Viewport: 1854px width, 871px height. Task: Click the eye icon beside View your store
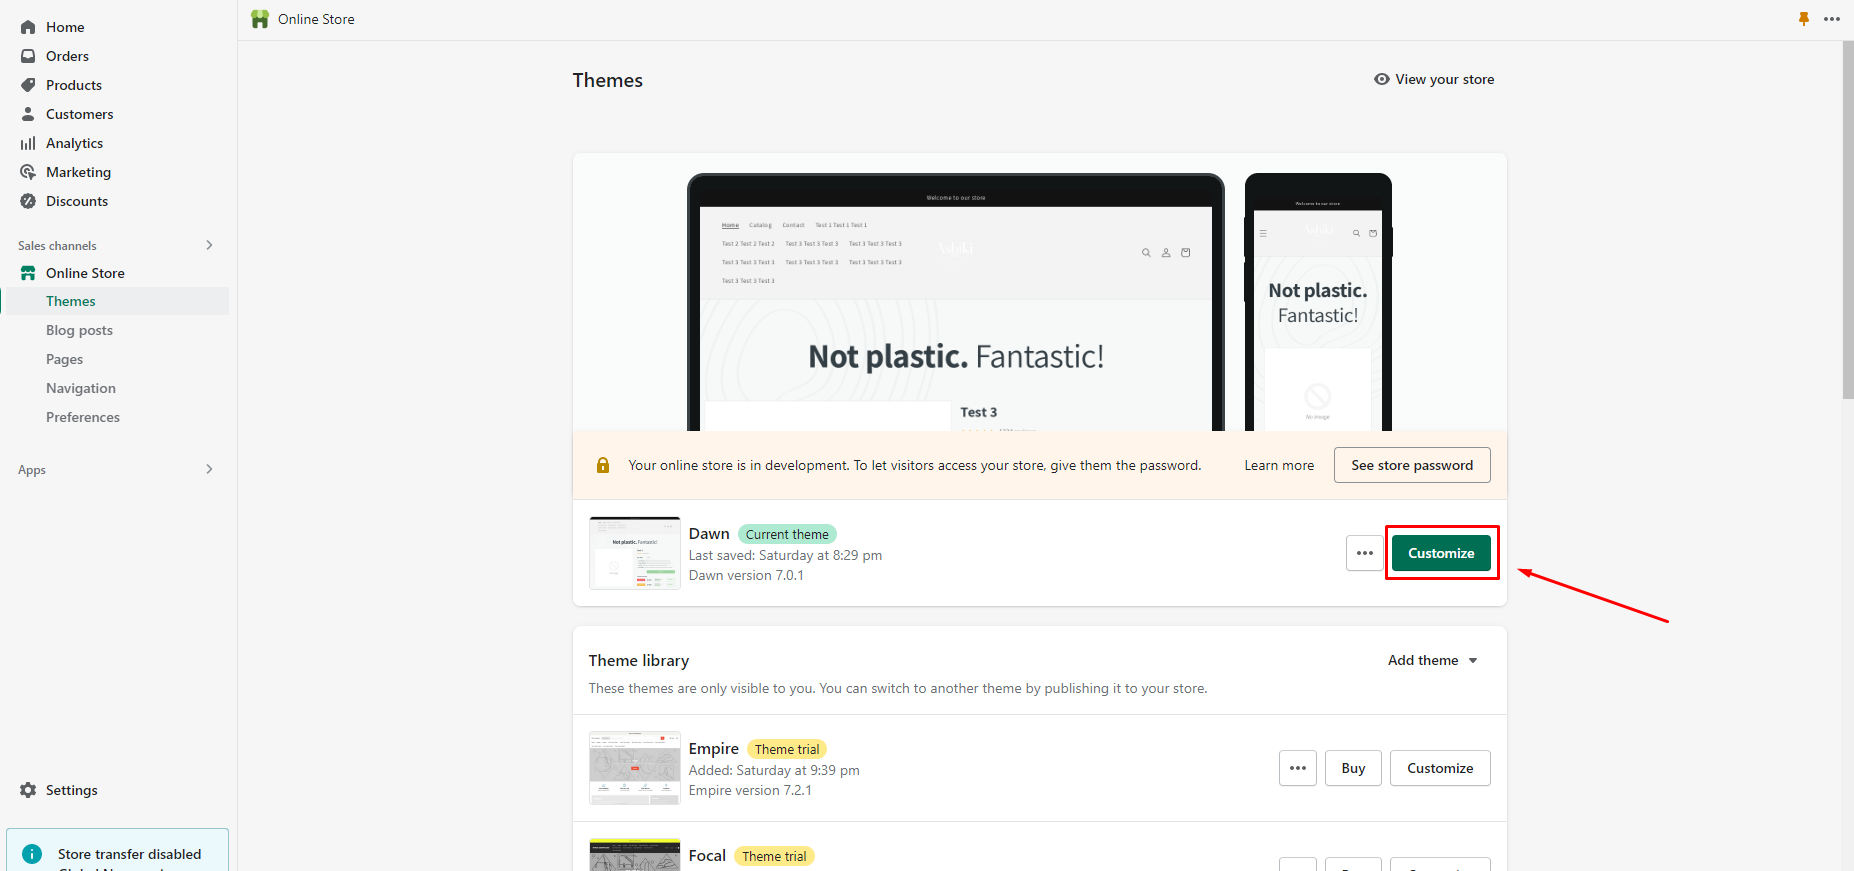click(1382, 79)
